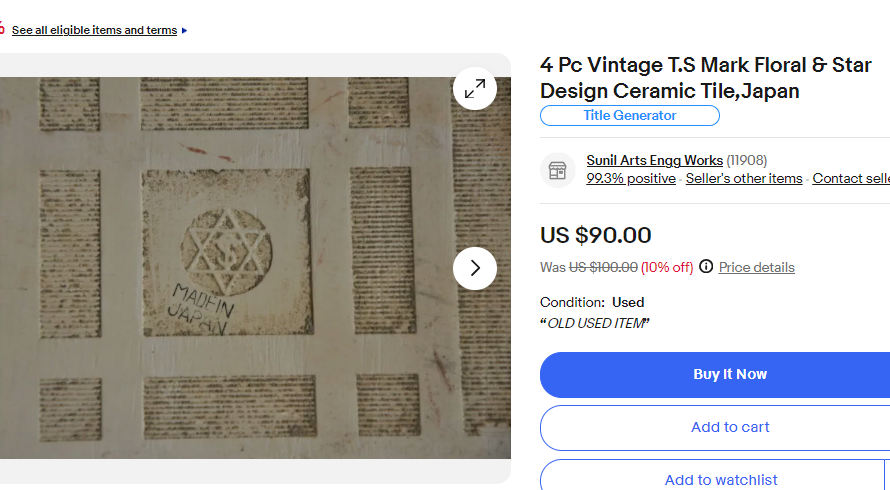The width and height of the screenshot is (890, 490).
Task: Open Sunil Arts Engg Works seller page
Action: pyautogui.click(x=654, y=160)
